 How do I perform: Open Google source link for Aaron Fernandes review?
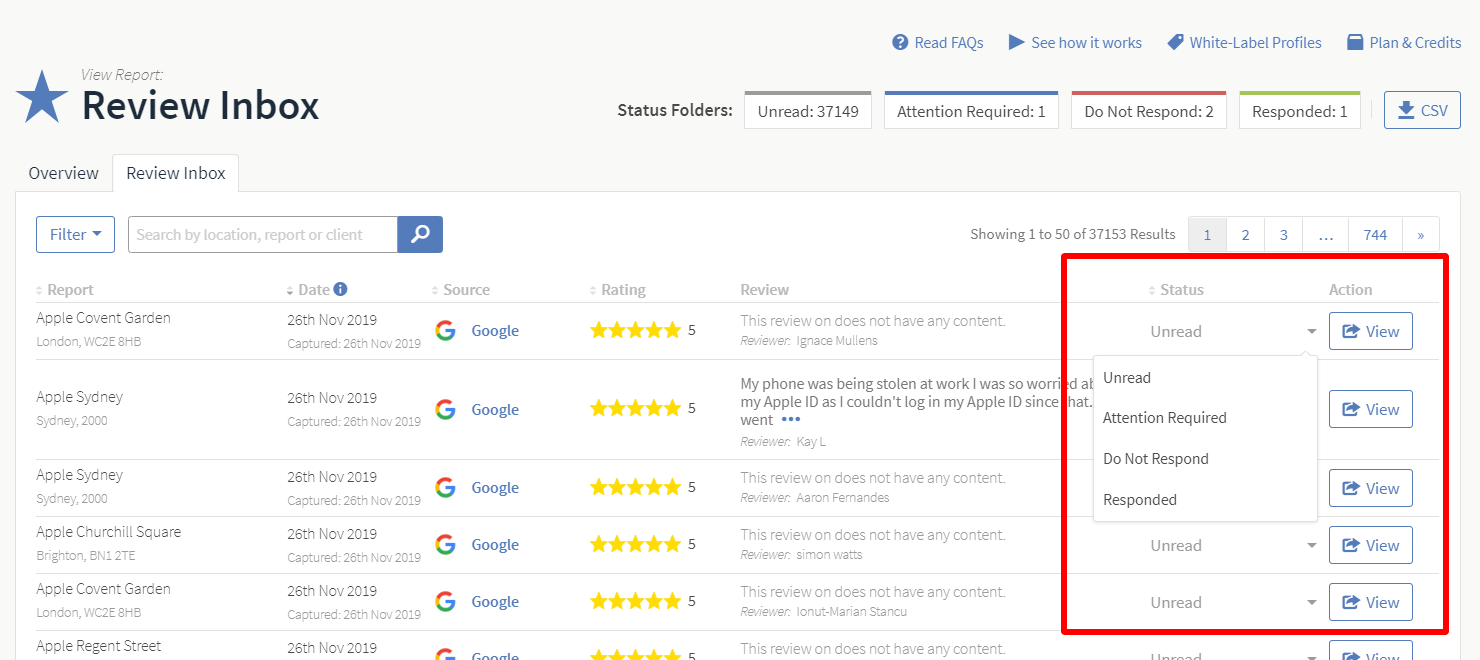coord(495,488)
